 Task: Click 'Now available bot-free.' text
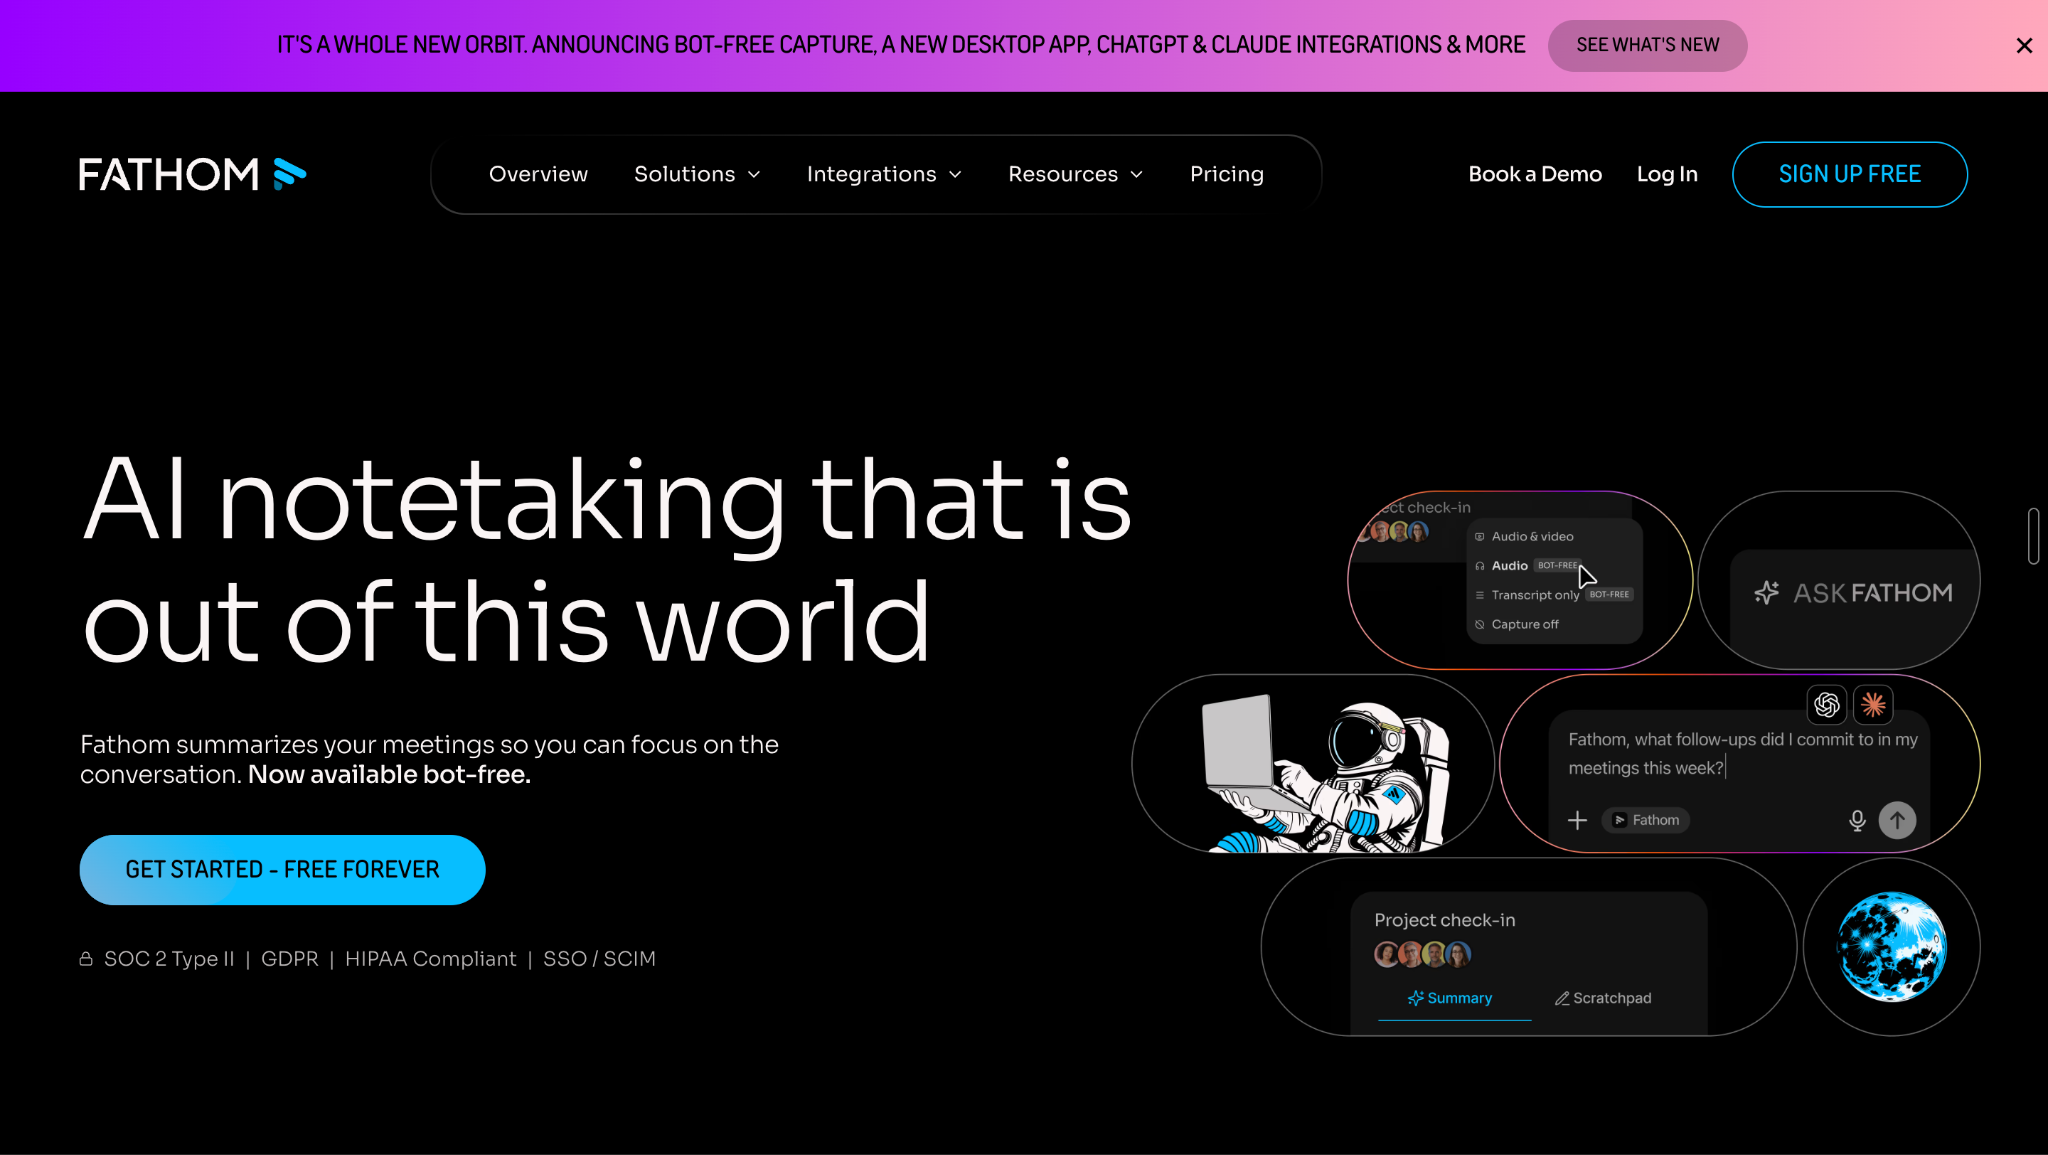[389, 775]
